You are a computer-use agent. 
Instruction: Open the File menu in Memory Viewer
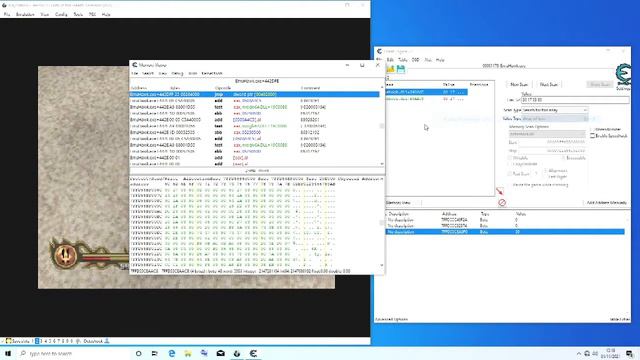[x=135, y=73]
